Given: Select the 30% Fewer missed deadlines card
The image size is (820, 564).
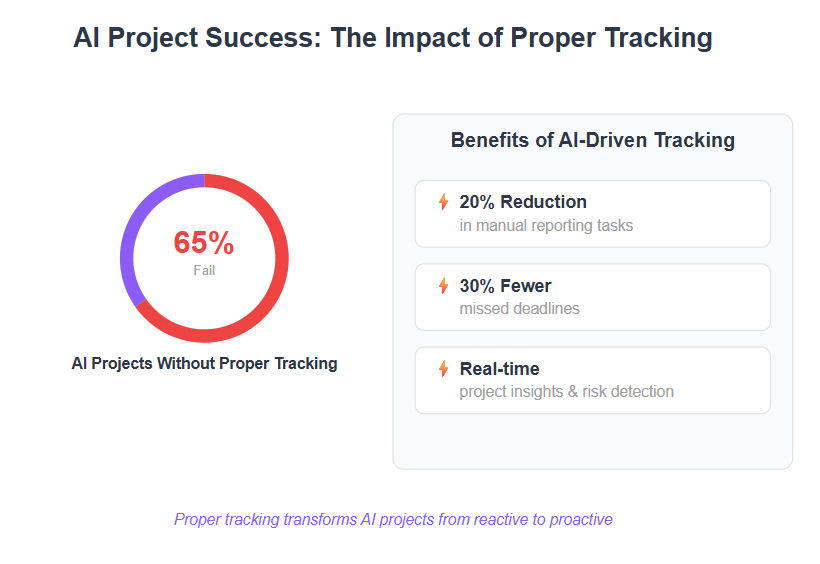Looking at the screenshot, I should point(593,297).
